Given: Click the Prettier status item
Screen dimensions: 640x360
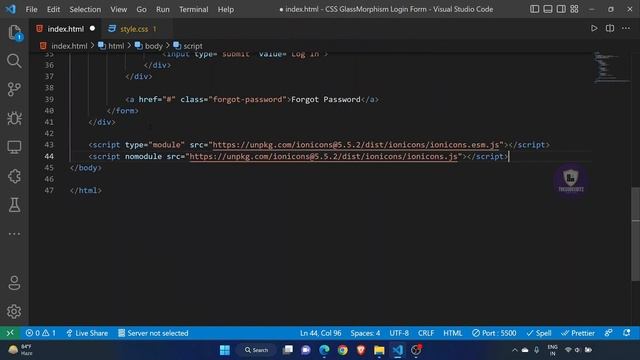Looking at the screenshot, I should click(578, 333).
